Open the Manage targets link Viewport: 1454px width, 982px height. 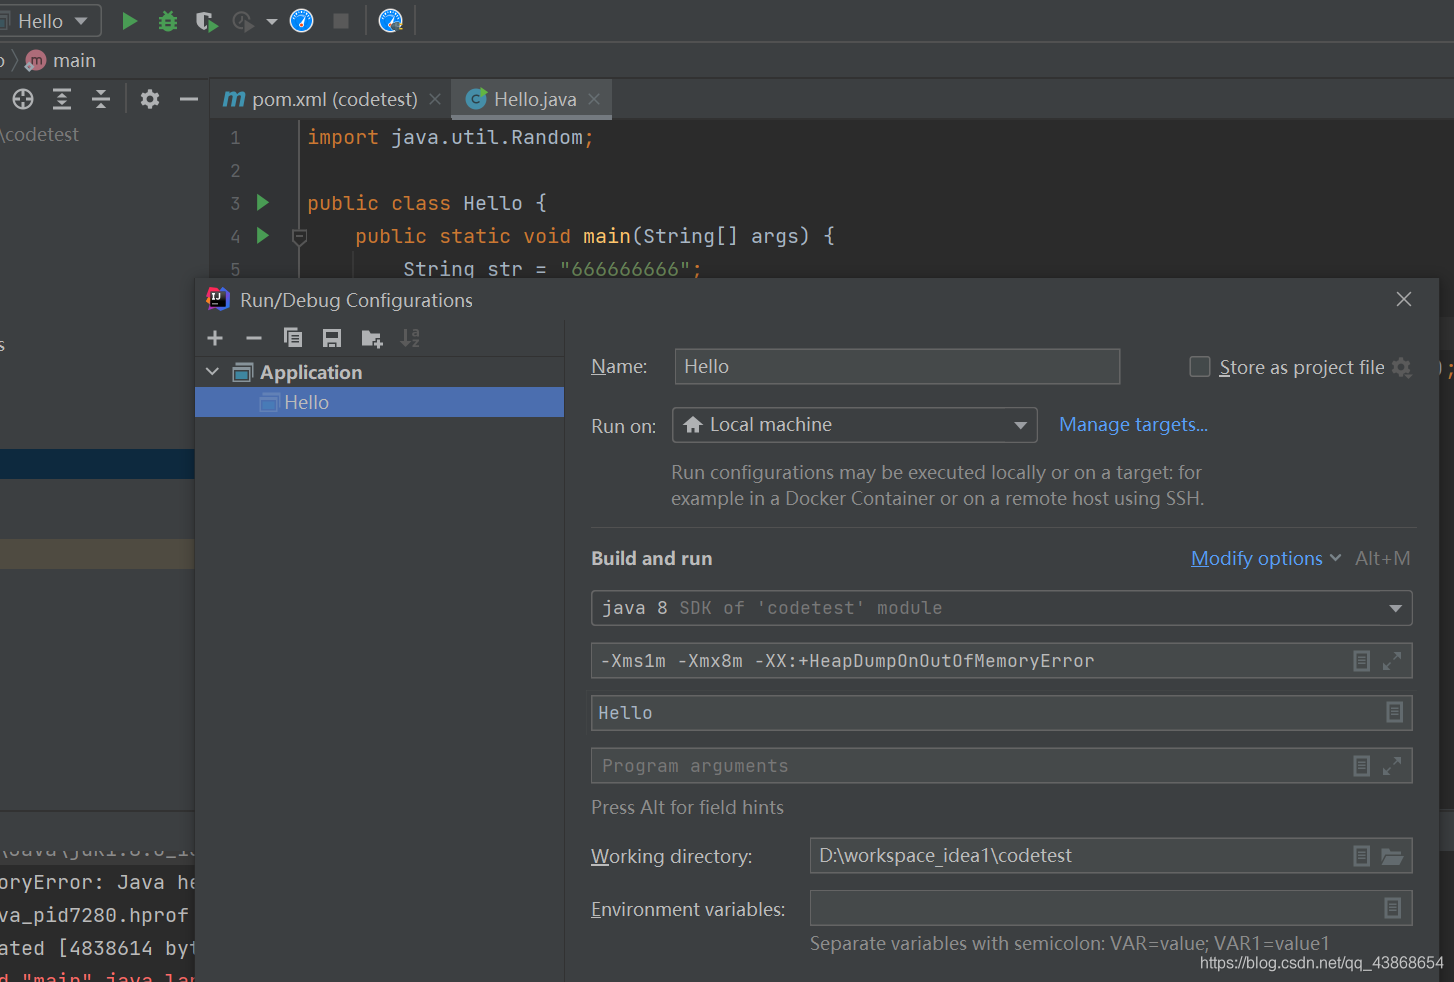tap(1133, 424)
